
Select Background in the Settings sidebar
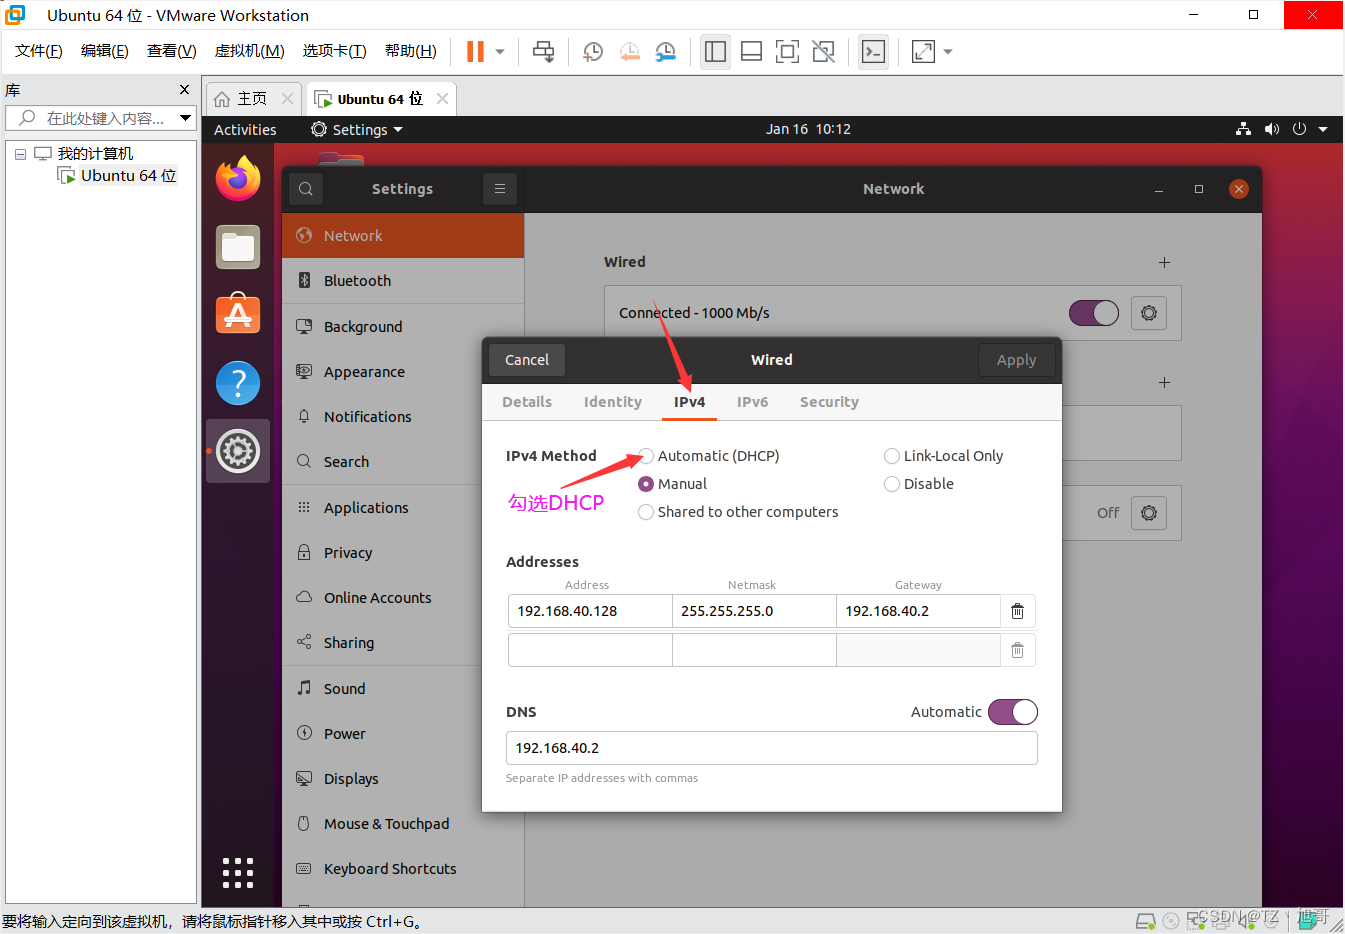403,327
